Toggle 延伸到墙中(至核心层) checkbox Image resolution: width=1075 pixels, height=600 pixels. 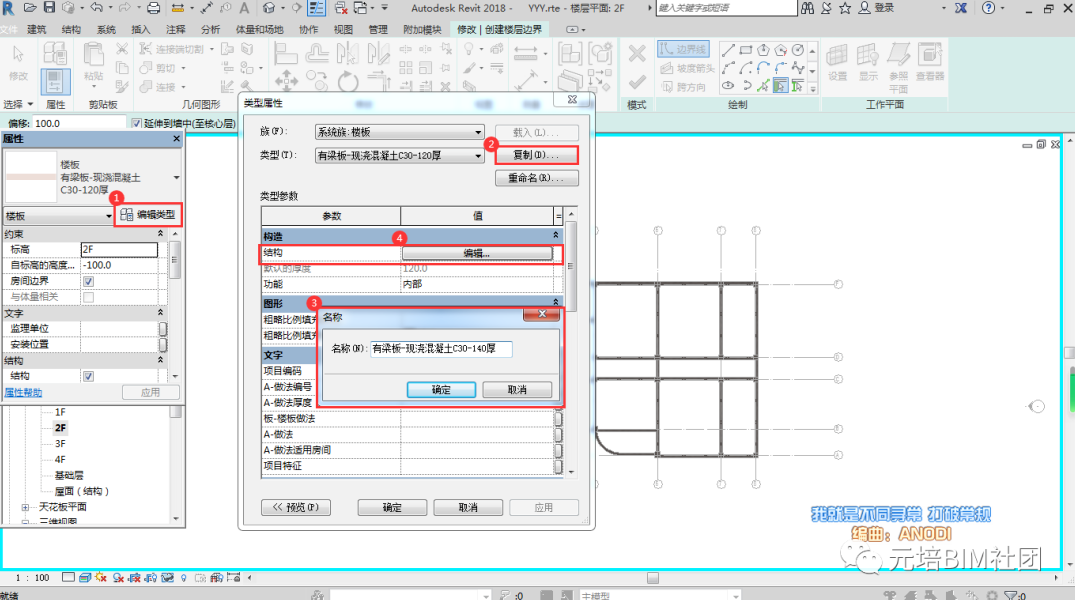[137, 123]
